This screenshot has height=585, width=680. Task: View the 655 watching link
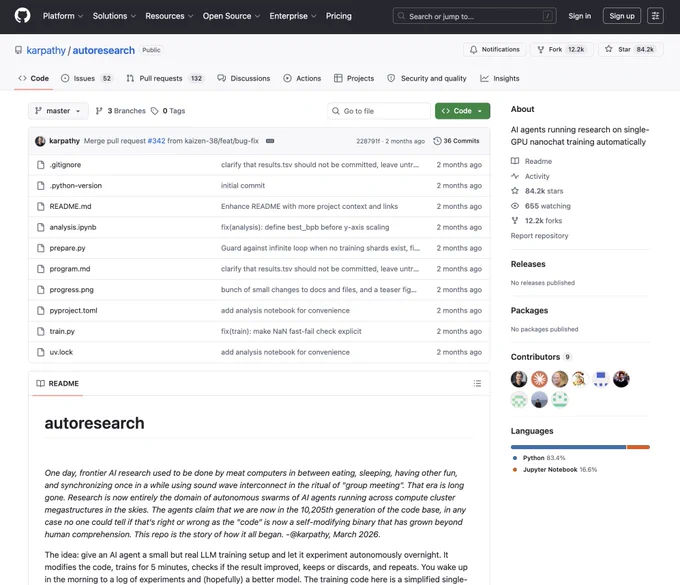(x=548, y=206)
